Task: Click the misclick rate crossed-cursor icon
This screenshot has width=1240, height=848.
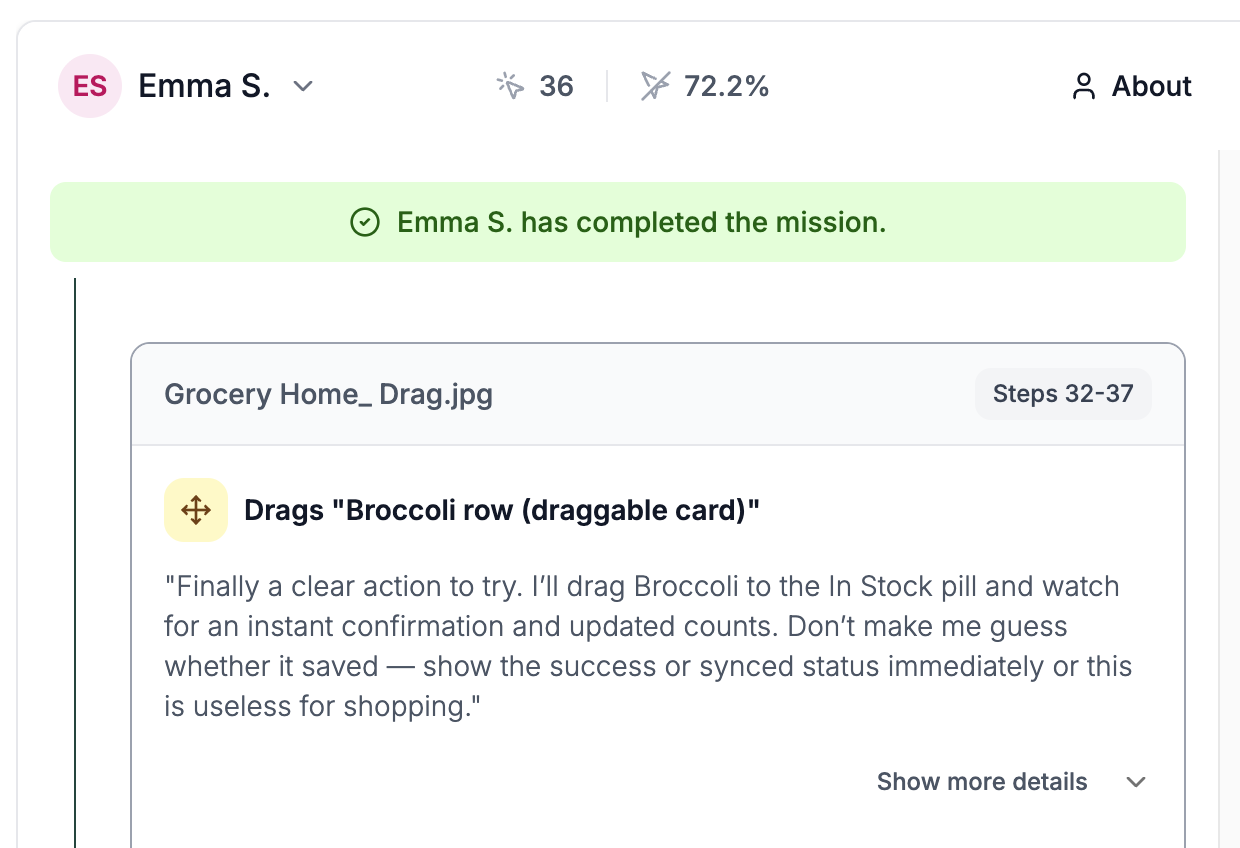Action: [655, 86]
